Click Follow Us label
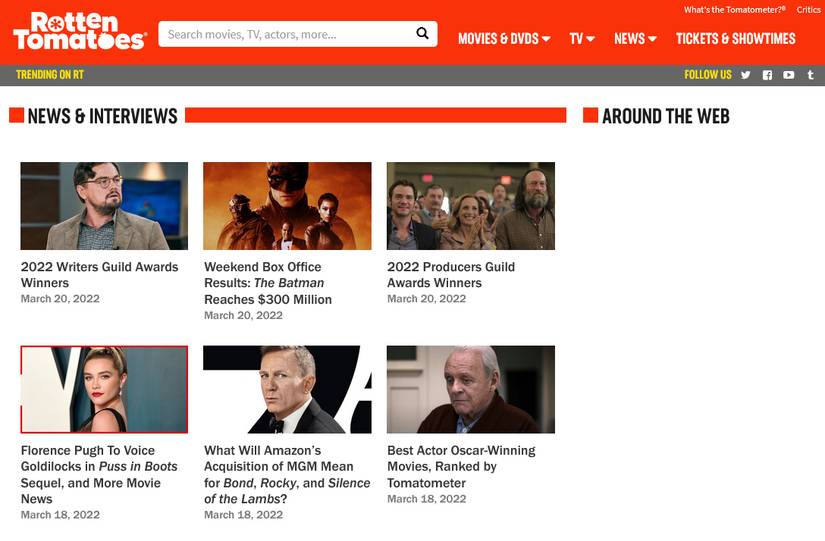The image size is (825, 541). (x=708, y=75)
